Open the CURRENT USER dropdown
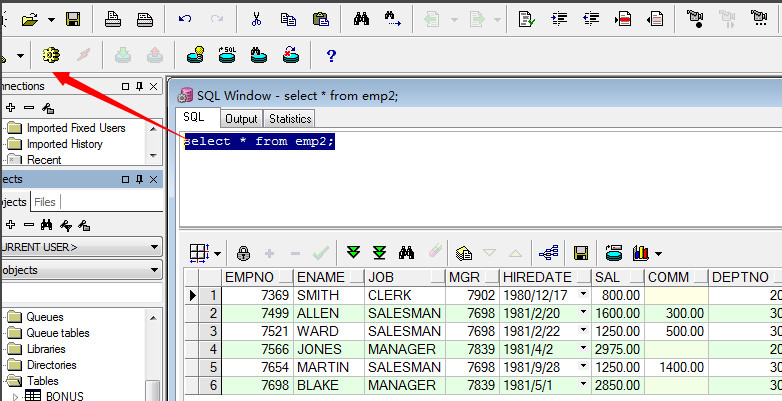 coord(154,246)
